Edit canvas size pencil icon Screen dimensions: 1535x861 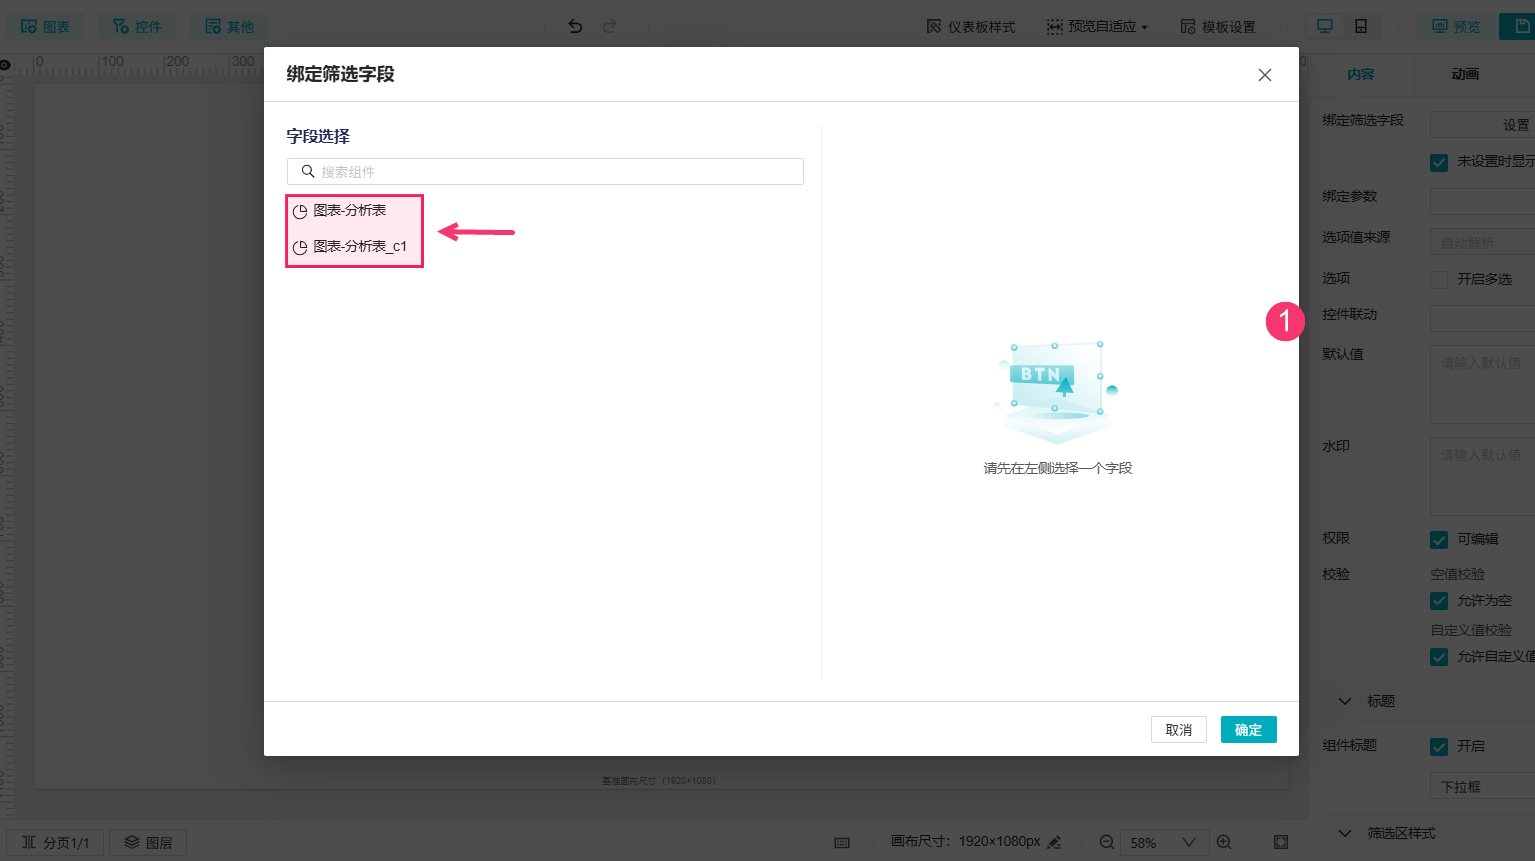point(1054,843)
